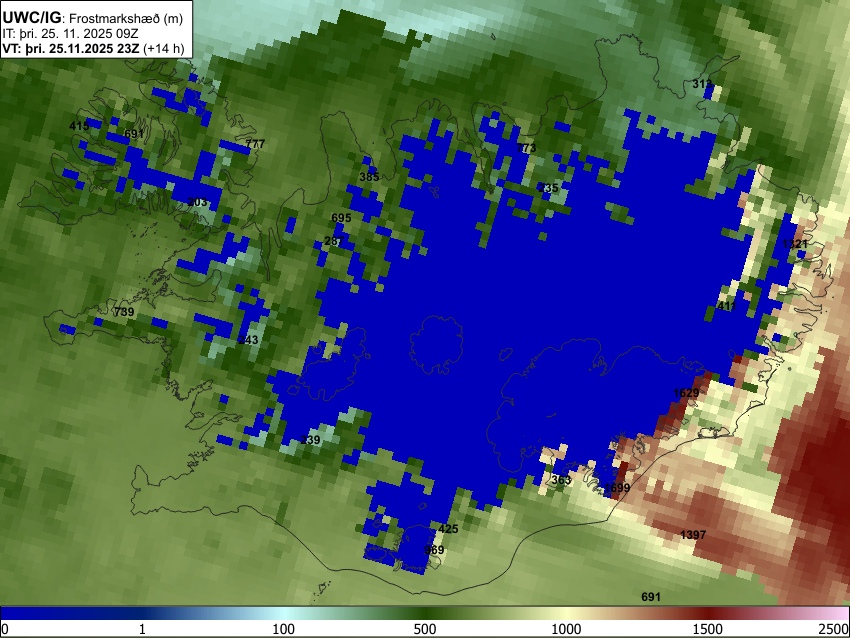Click the color scale label '100'
This screenshot has height=638, width=850.
pyautogui.click(x=284, y=629)
